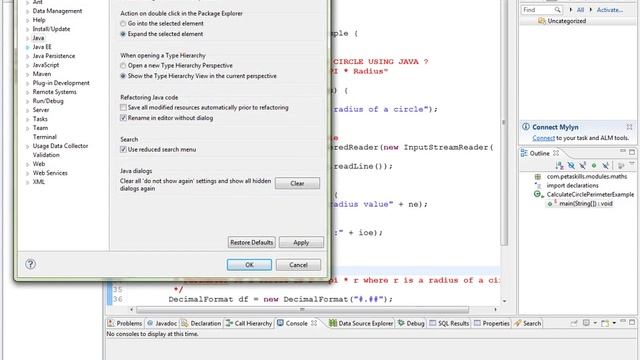This screenshot has height=360, width=640.
Task: Select Validation in preferences tree
Action: coord(46,155)
